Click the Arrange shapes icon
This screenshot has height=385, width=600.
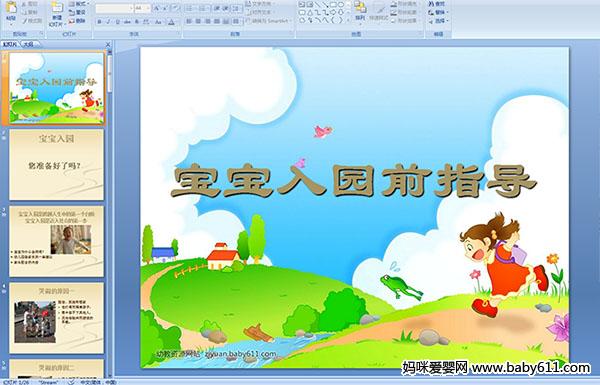click(360, 11)
